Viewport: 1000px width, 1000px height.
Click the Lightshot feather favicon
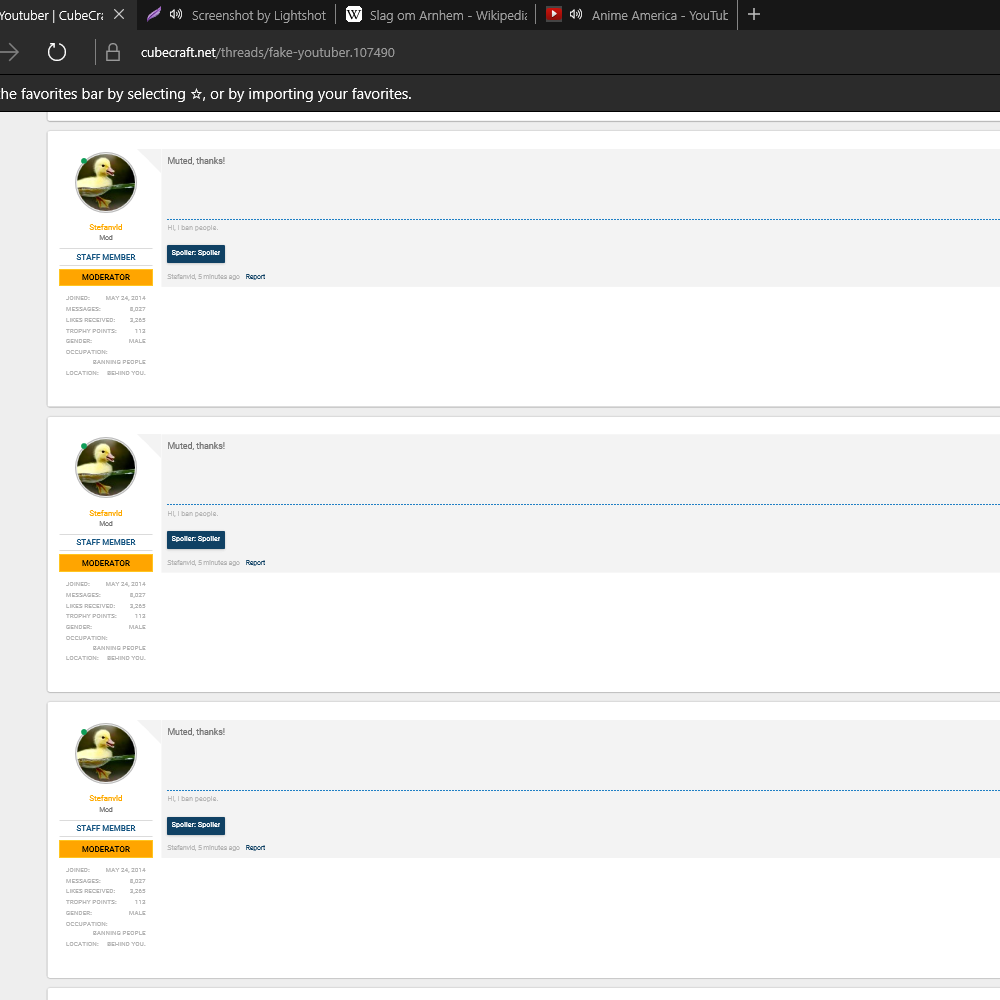(x=154, y=14)
